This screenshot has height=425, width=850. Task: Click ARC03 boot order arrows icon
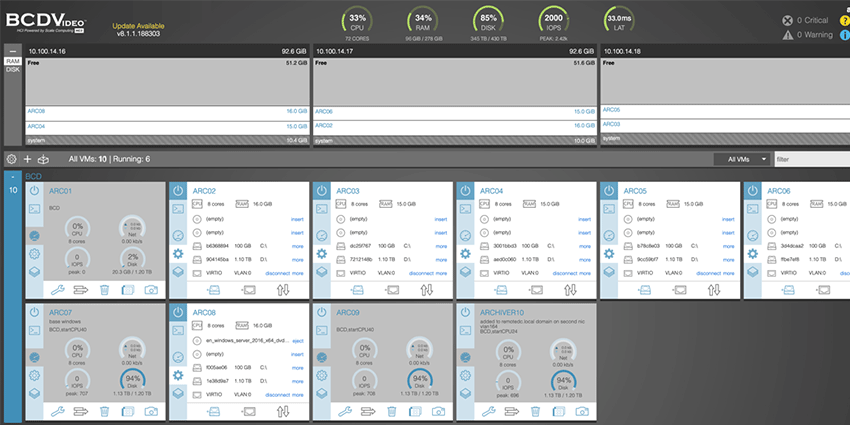coord(427,290)
